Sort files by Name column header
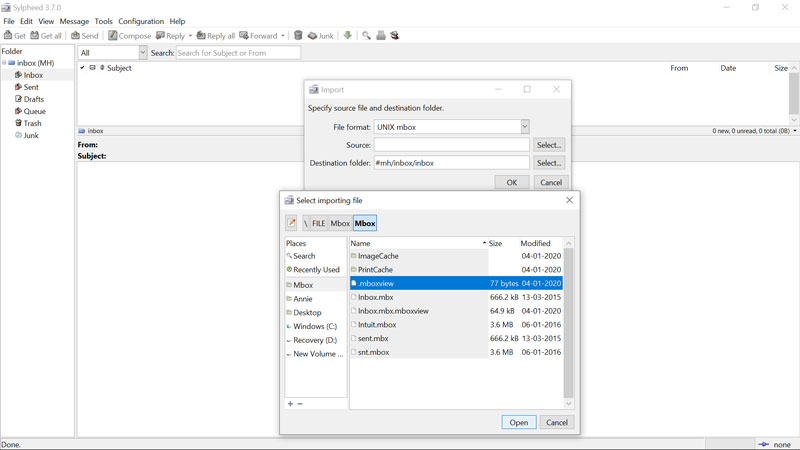The width and height of the screenshot is (800, 450). 418,243
